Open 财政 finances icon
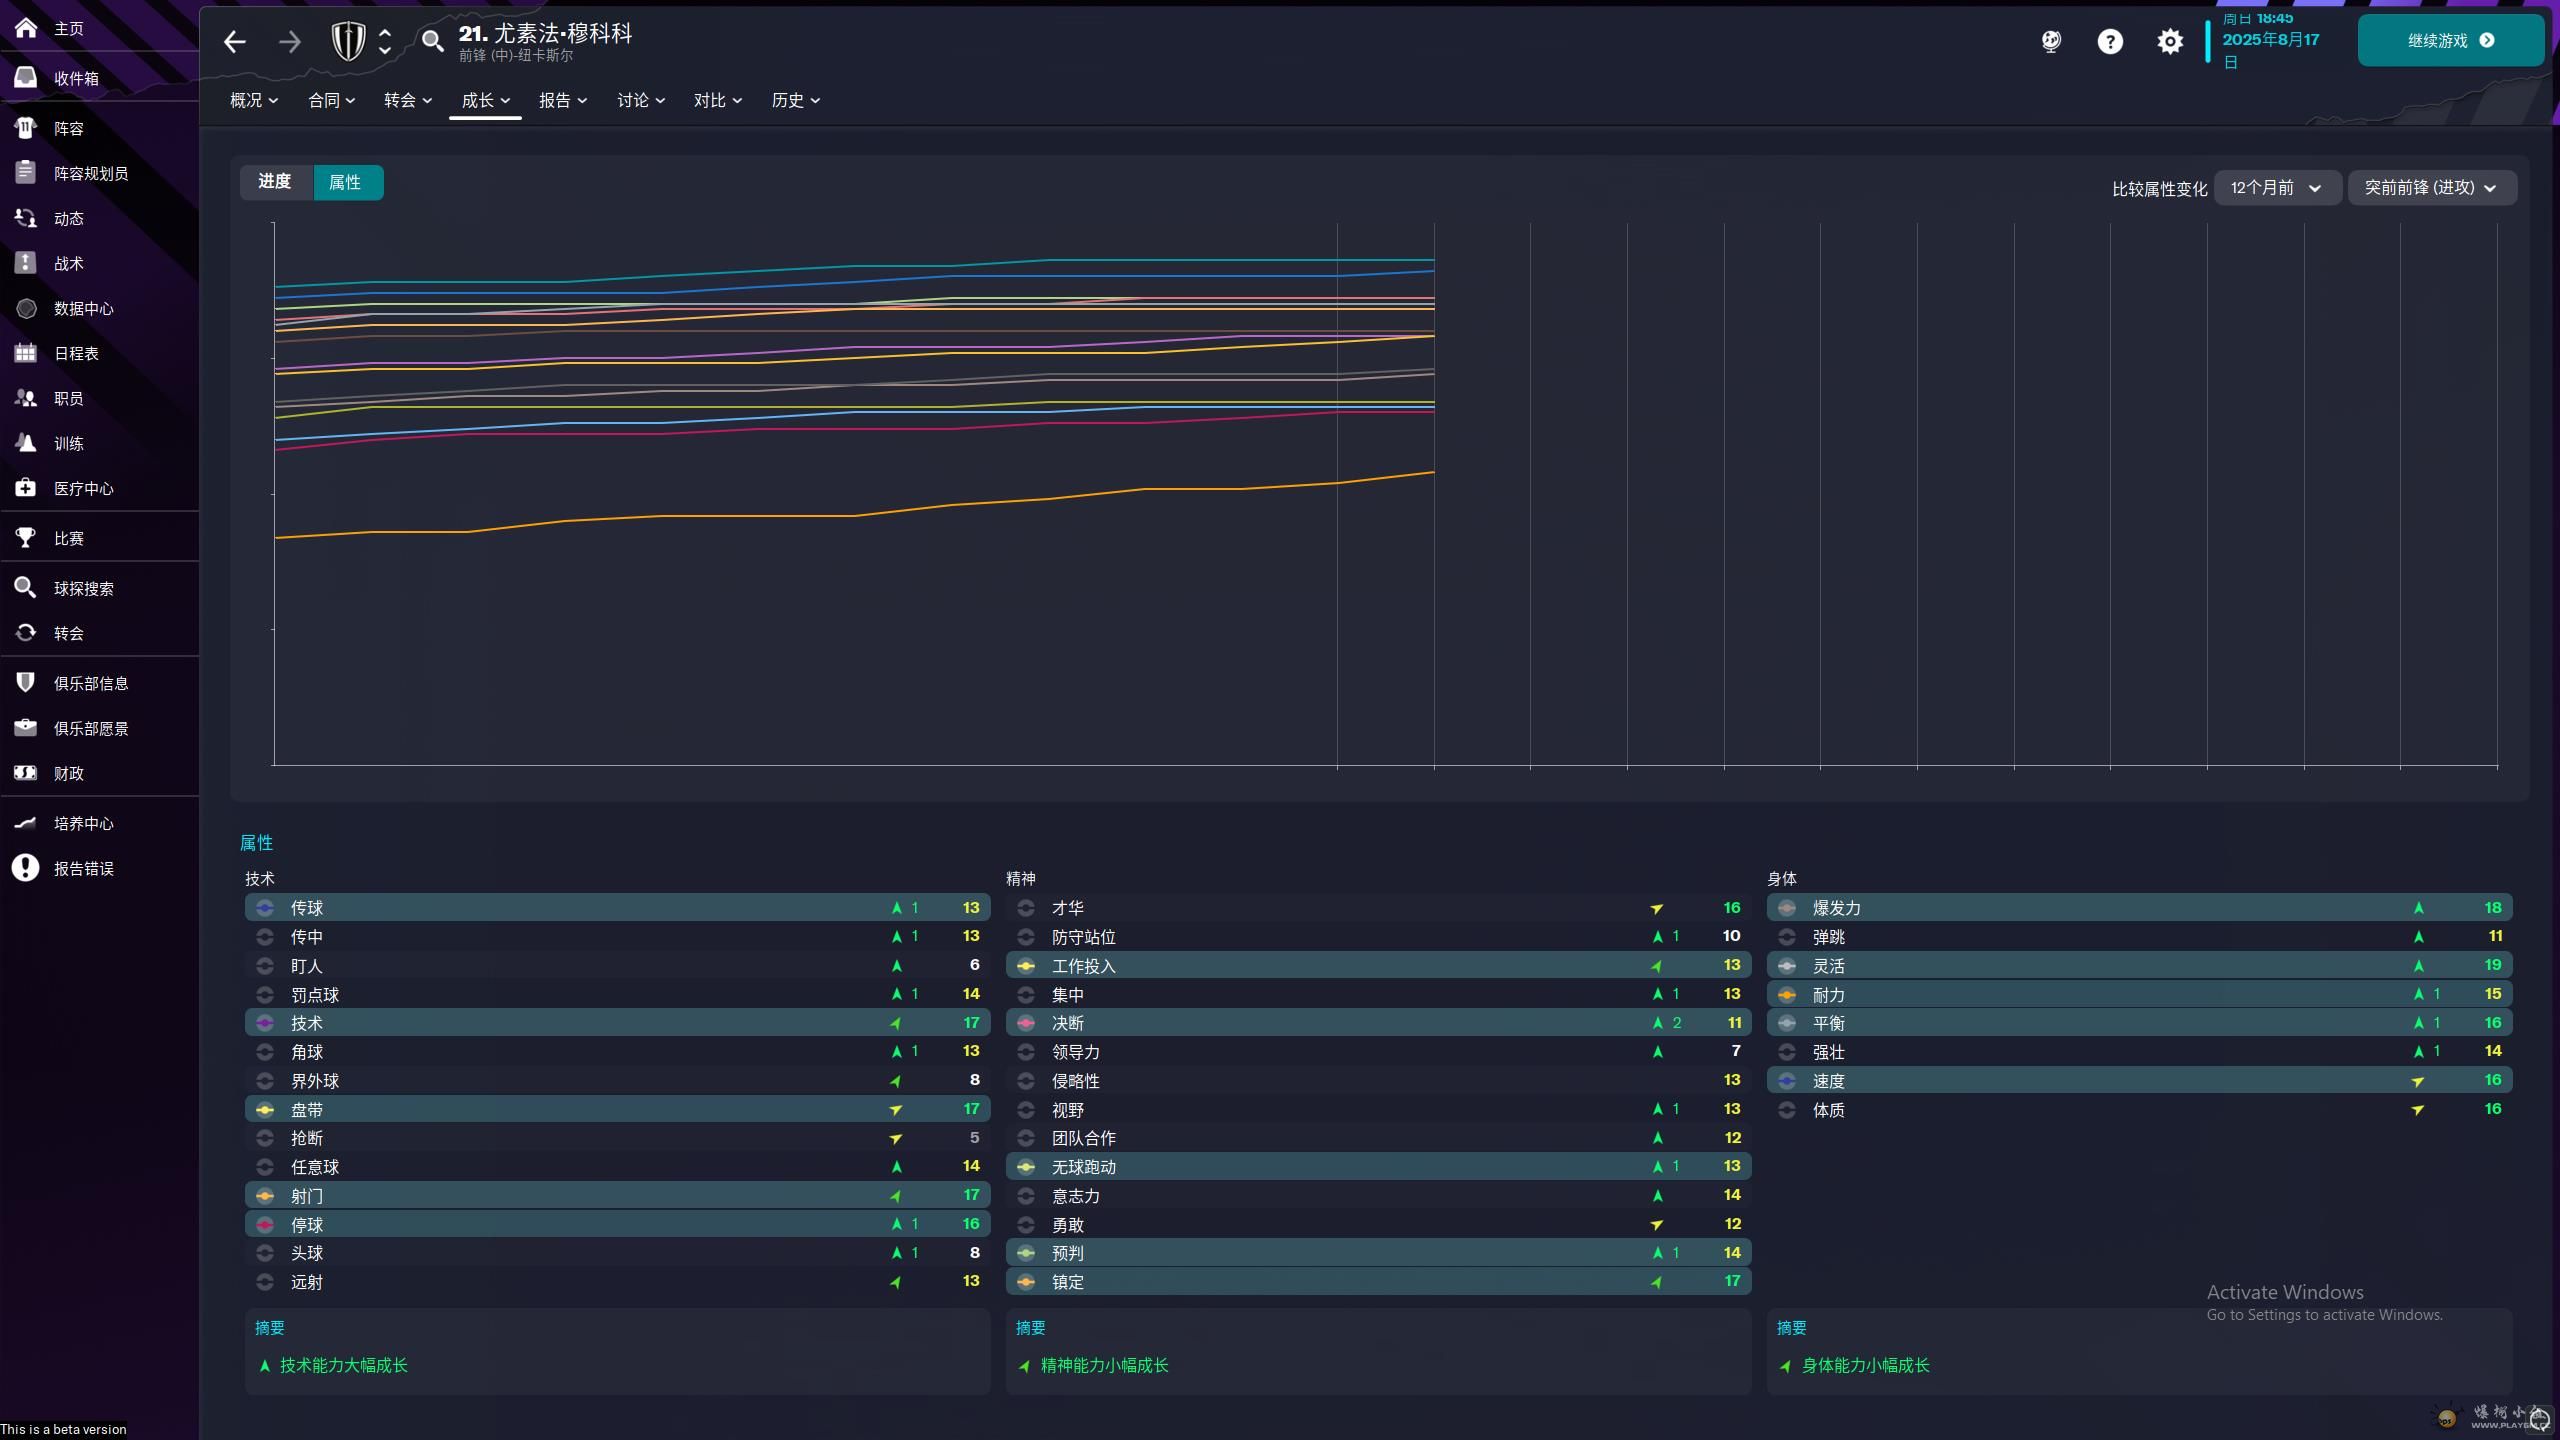Screen dimensions: 2560x1440 (26, 773)
